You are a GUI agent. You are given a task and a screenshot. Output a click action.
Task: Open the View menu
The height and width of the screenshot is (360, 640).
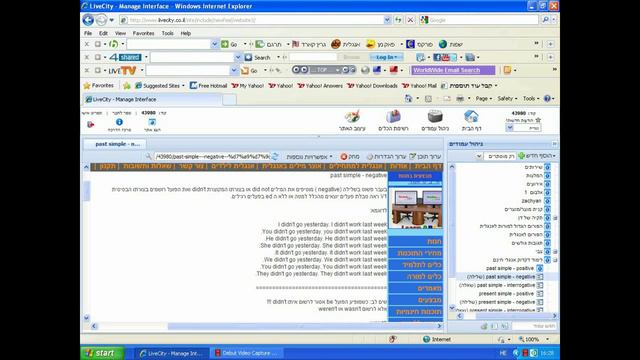(x=120, y=33)
